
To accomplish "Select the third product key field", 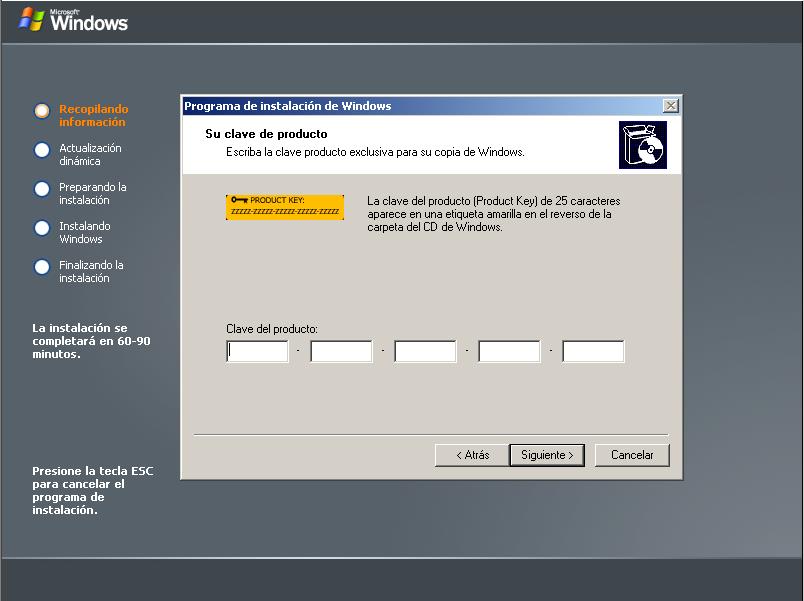I will click(x=426, y=351).
